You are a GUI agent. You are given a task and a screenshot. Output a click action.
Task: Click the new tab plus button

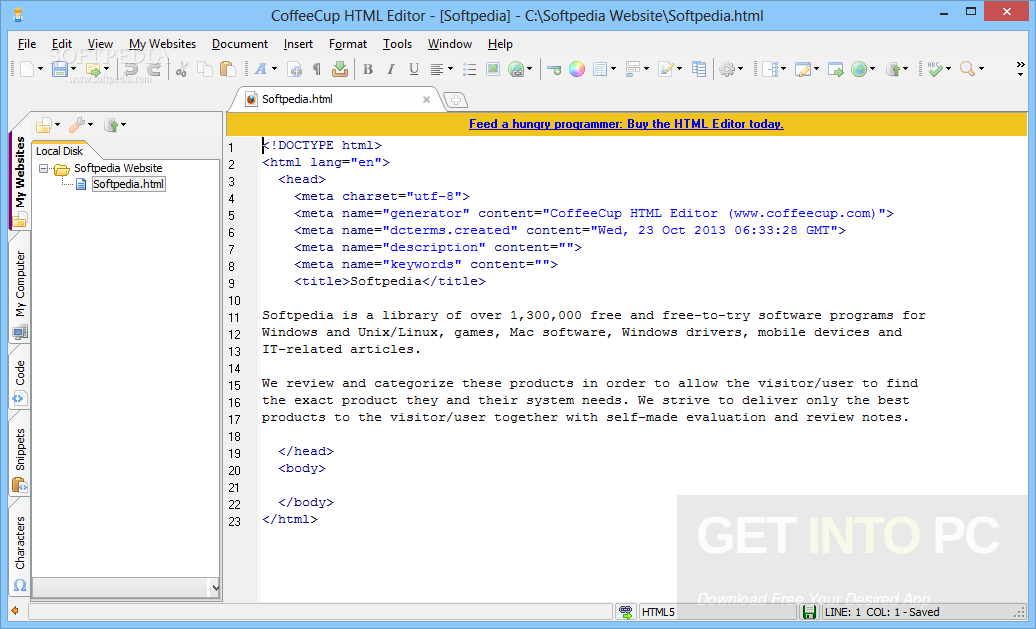coord(455,100)
